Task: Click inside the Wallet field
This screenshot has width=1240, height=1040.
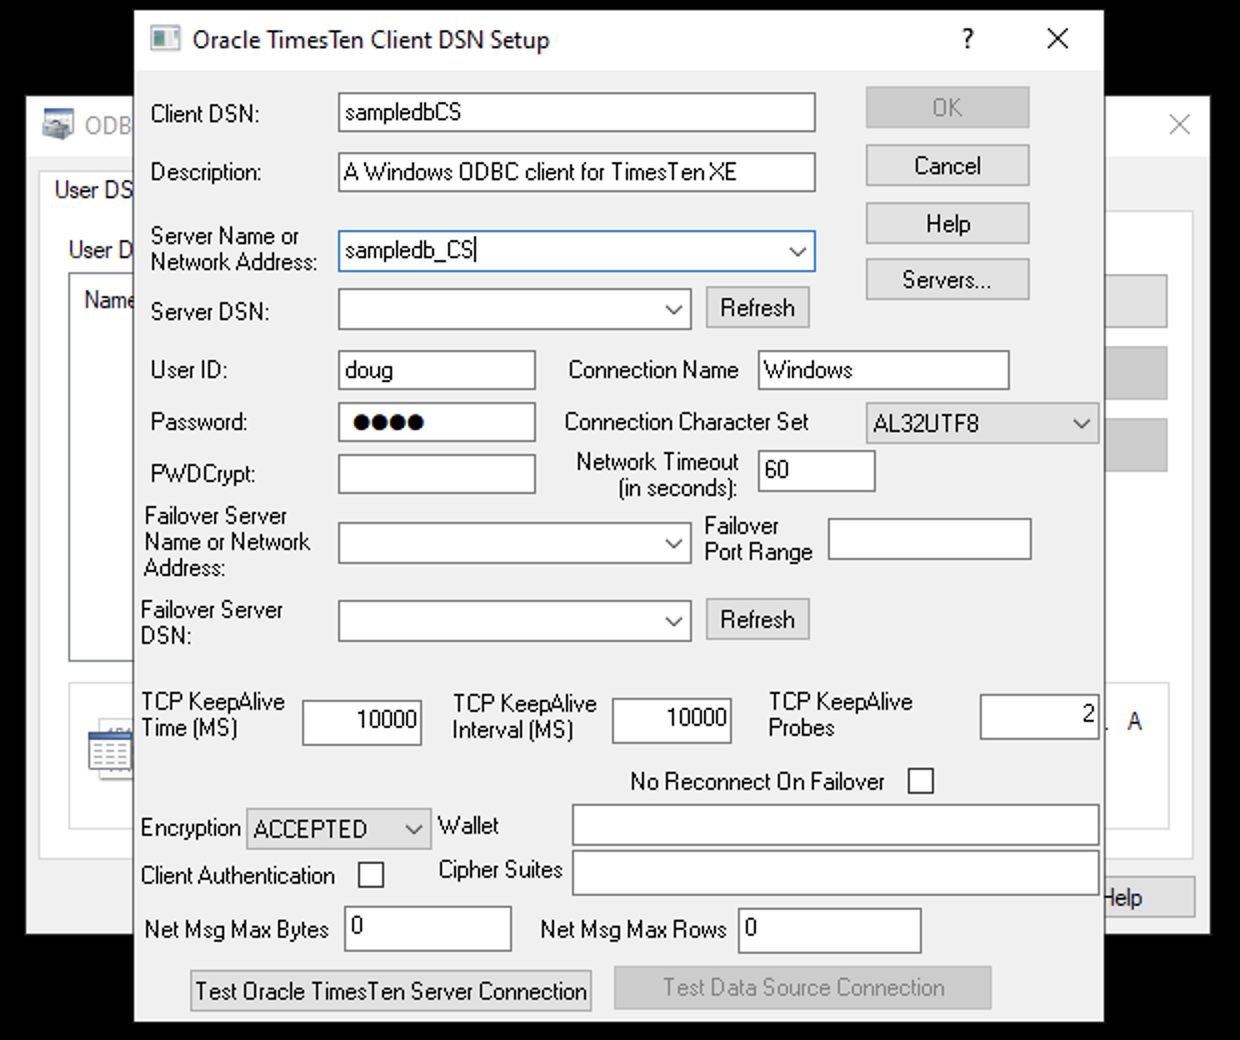Action: pyautogui.click(x=836, y=824)
